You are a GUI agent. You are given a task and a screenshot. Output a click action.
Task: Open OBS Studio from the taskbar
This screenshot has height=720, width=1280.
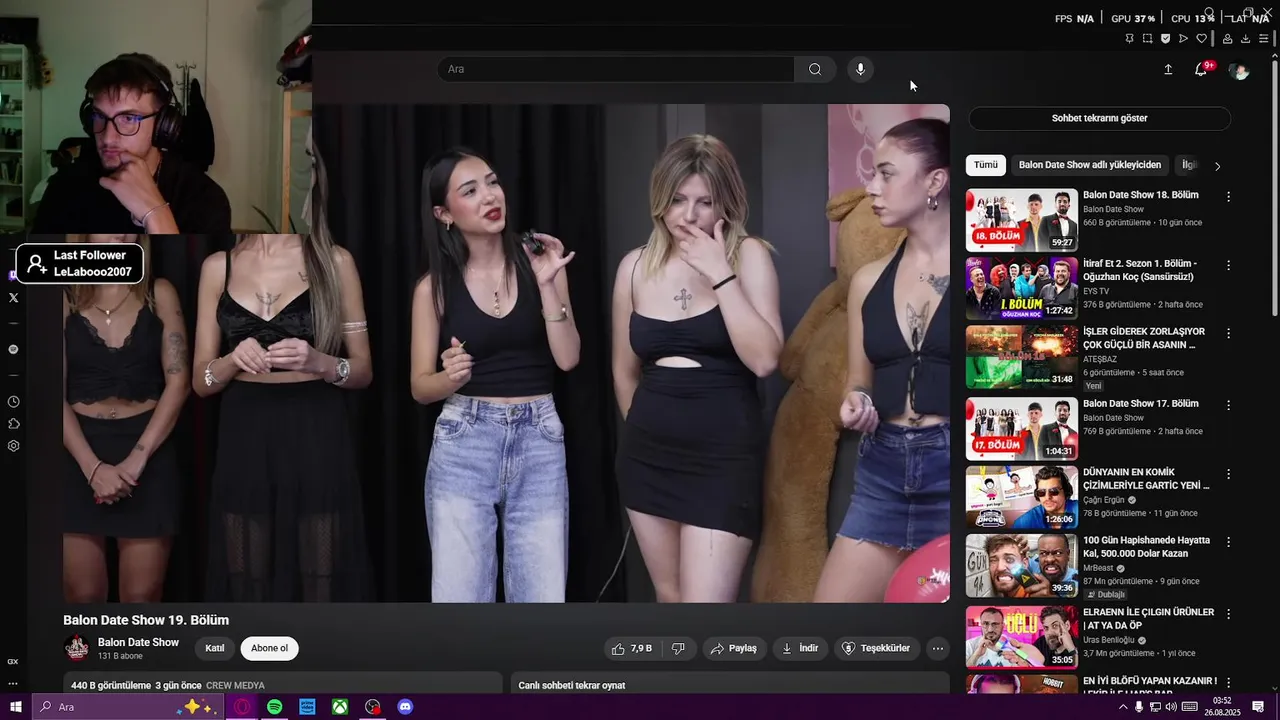pos(373,707)
